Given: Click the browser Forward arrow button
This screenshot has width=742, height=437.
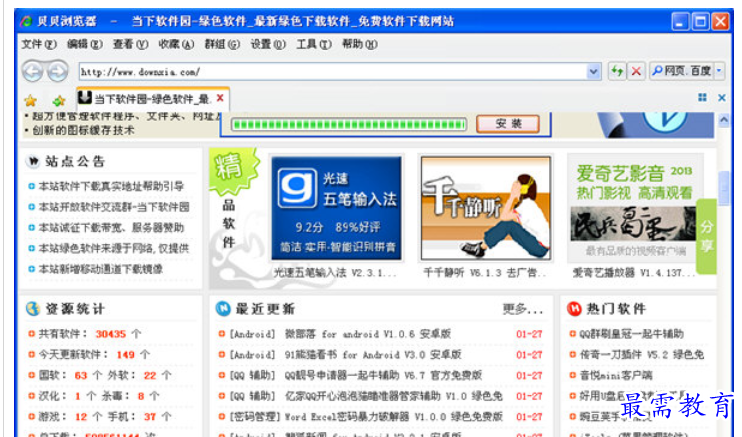Looking at the screenshot, I should tap(58, 72).
